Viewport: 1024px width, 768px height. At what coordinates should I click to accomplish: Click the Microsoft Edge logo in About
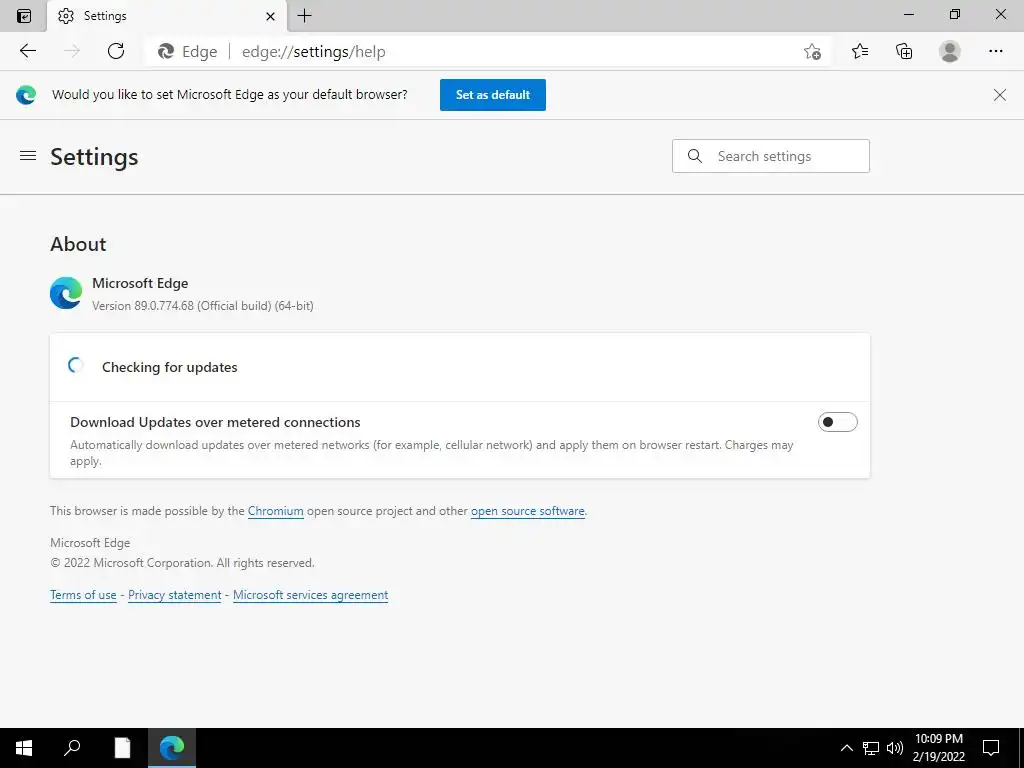click(66, 293)
